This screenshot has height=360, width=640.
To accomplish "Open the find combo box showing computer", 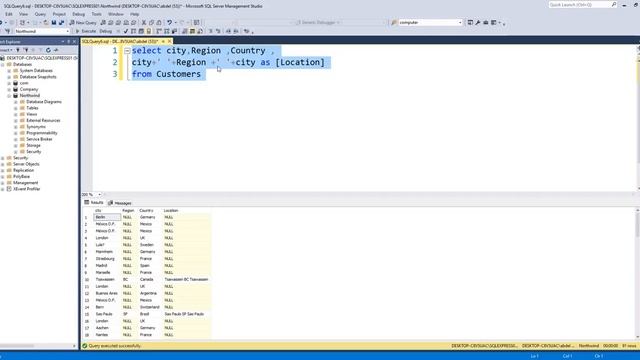I will coord(460,22).
